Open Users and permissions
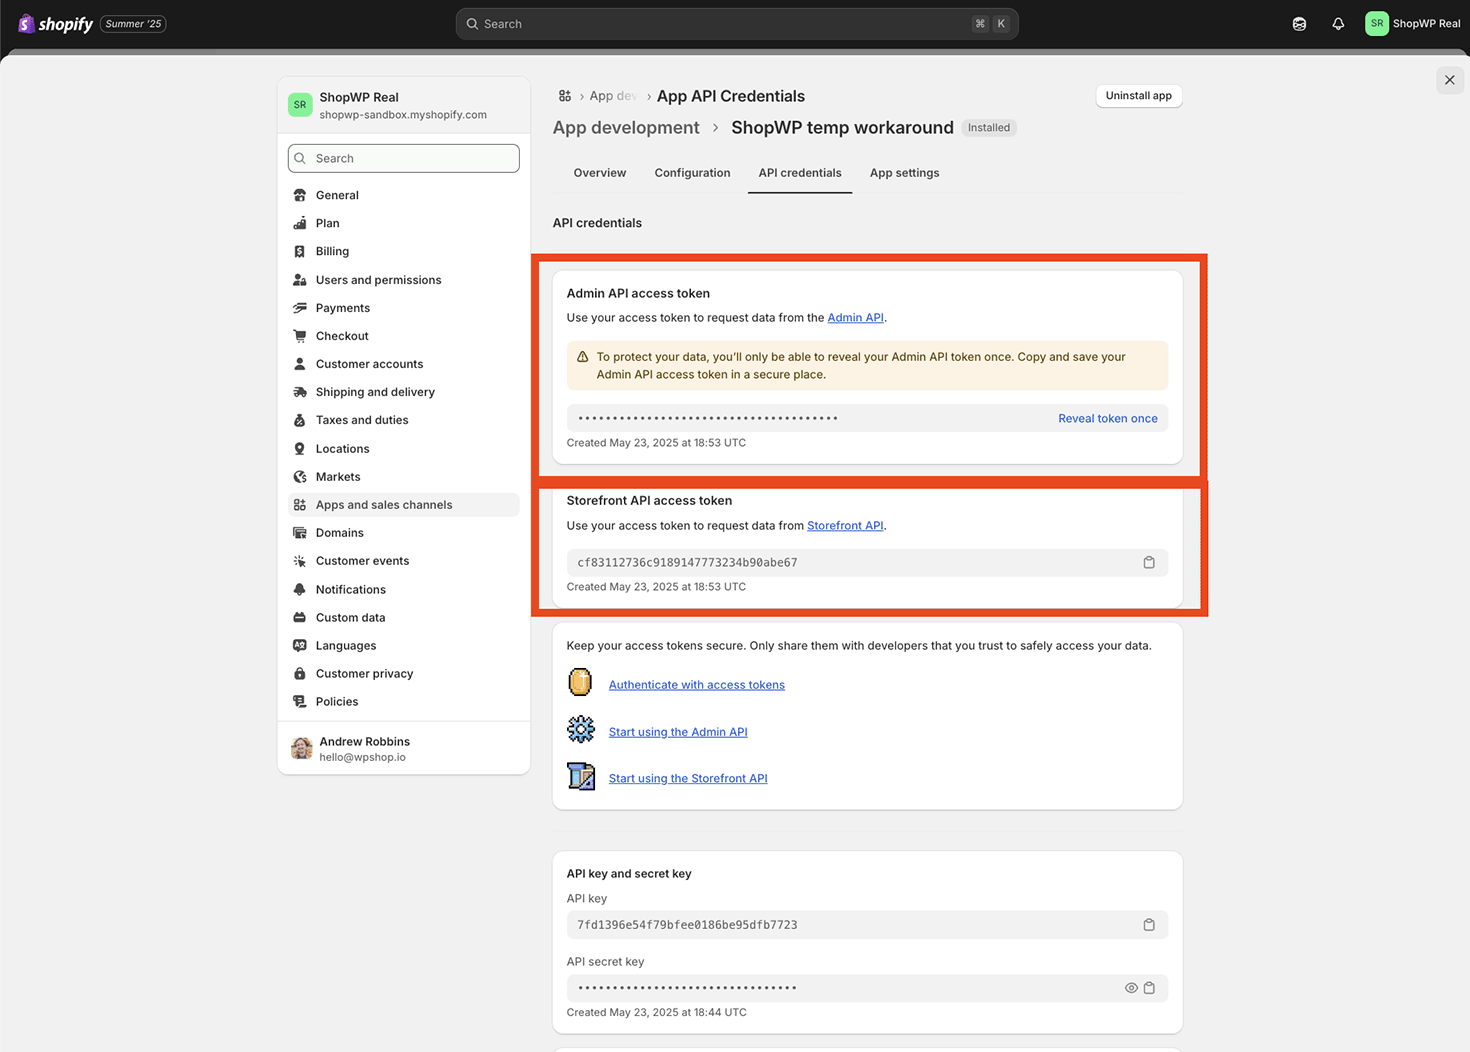The height and width of the screenshot is (1052, 1470). [x=404, y=280]
